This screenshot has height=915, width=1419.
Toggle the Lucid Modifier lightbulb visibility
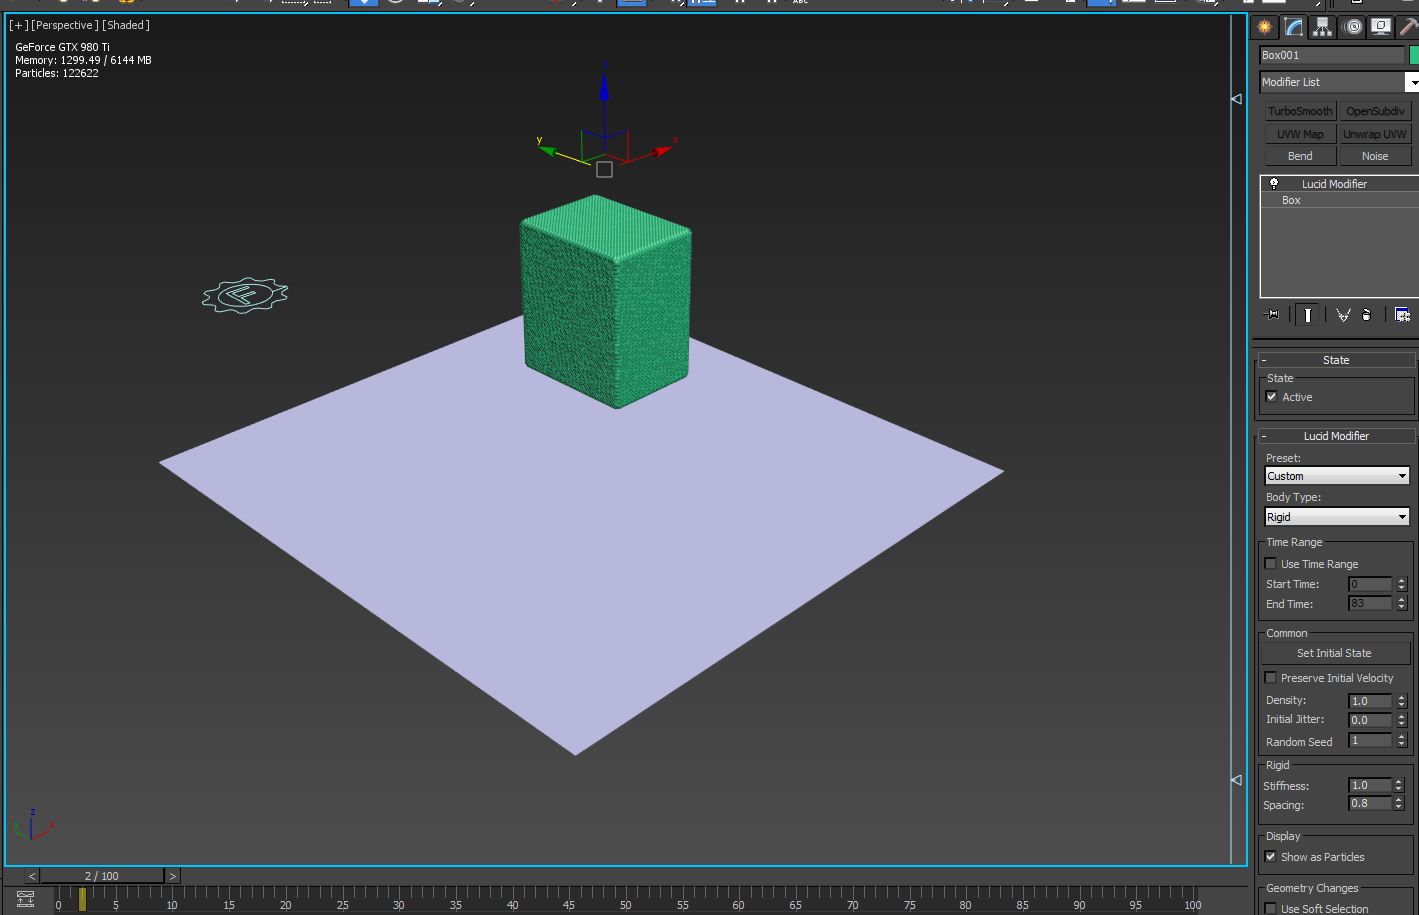[1274, 184]
